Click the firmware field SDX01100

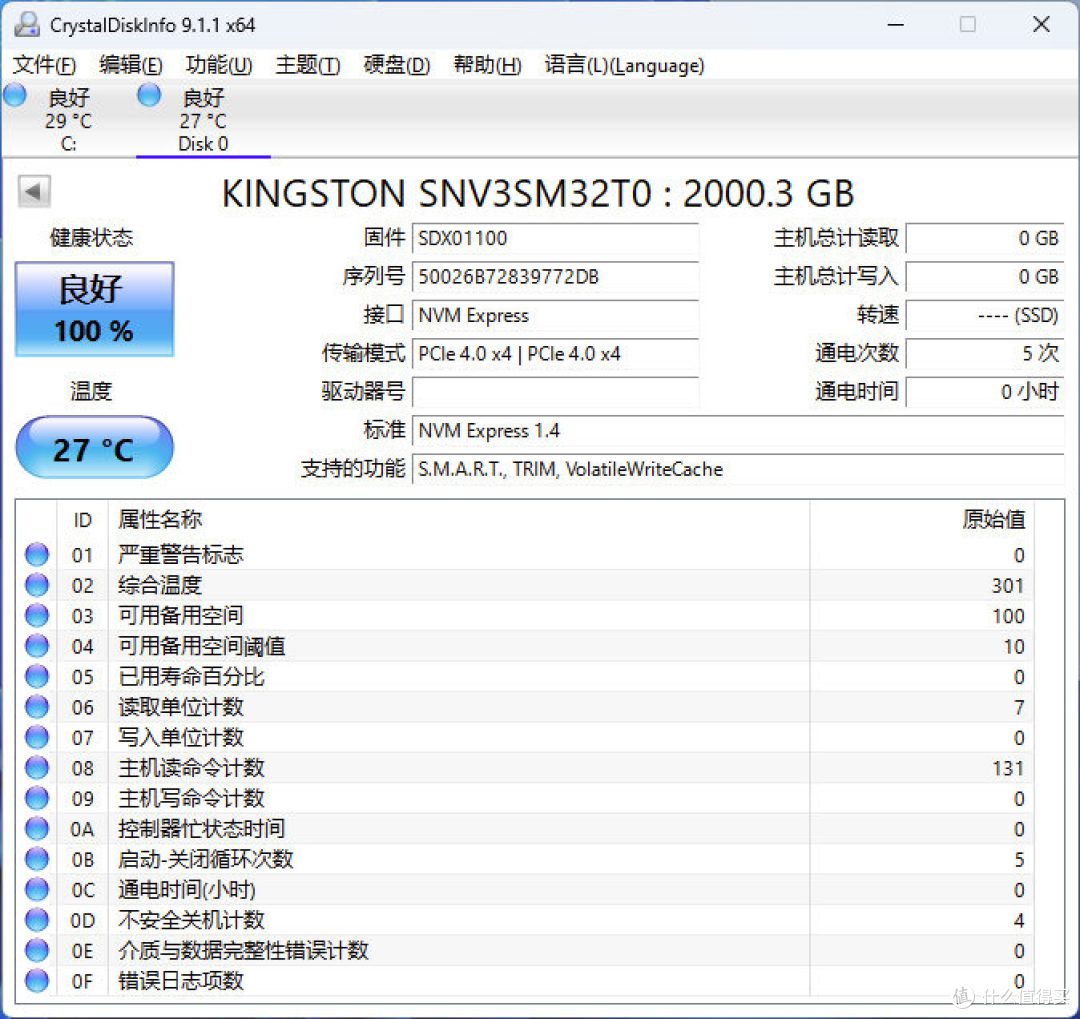click(x=555, y=238)
